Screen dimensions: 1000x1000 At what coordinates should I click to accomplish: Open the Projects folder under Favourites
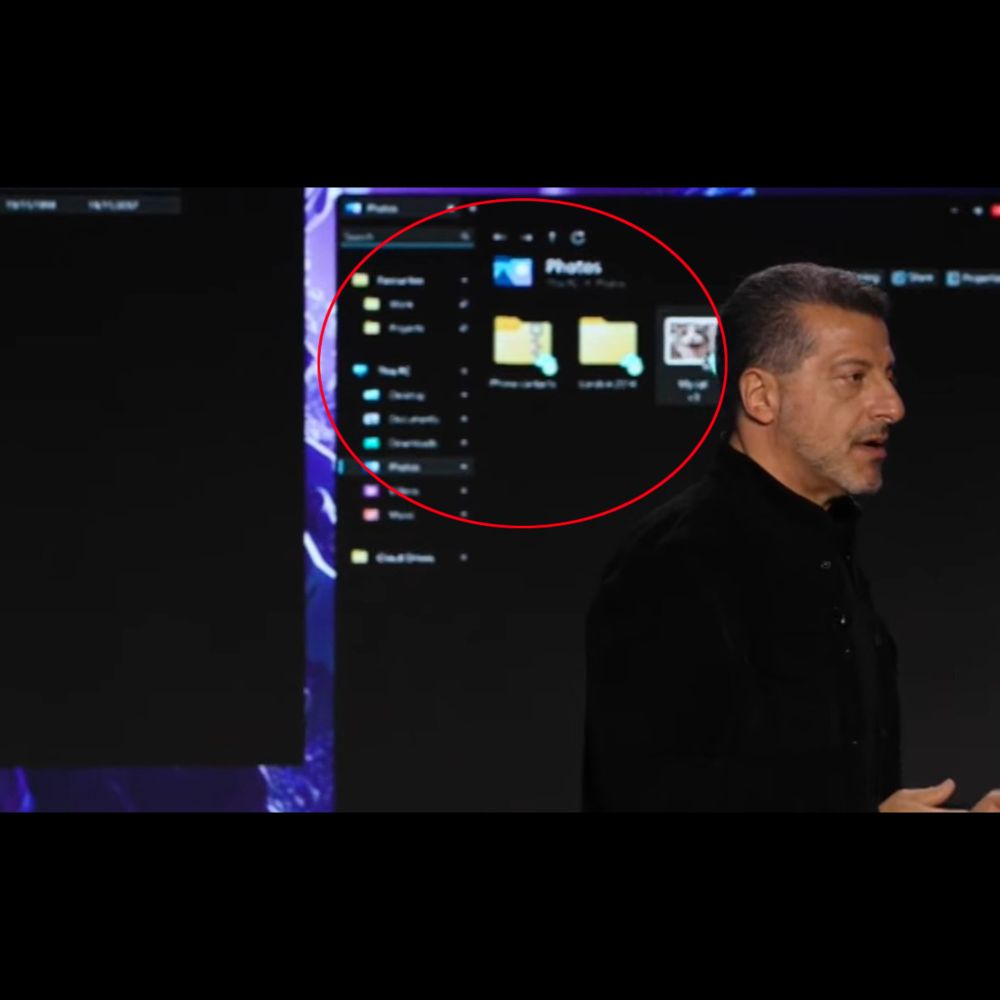click(406, 328)
